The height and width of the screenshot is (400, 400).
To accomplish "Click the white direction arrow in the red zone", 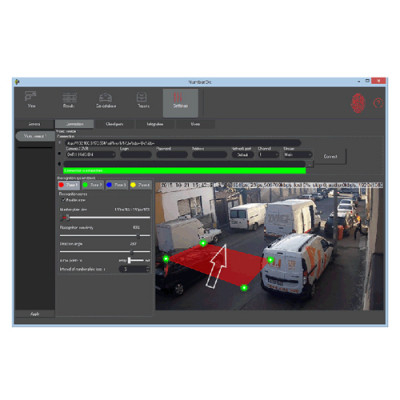I will [217, 266].
